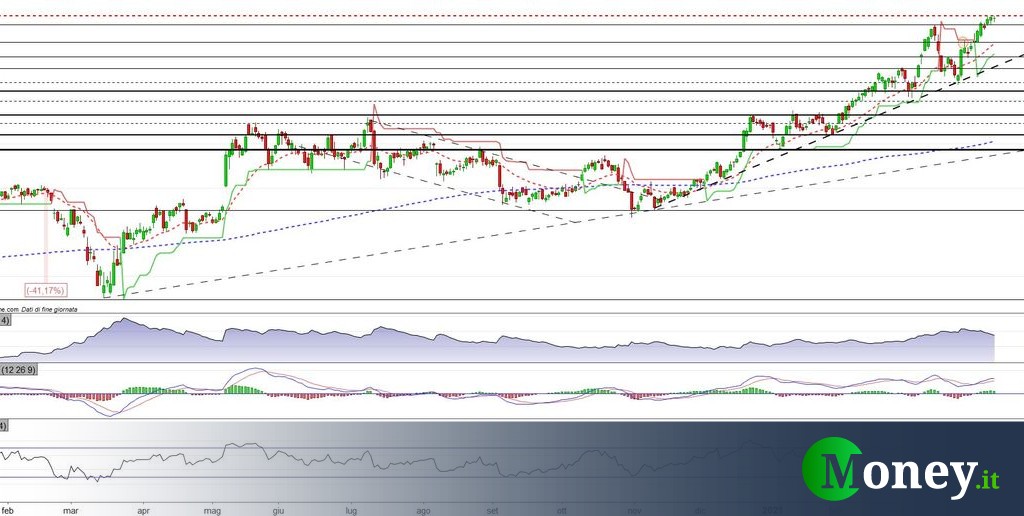Select the 'apr' month on the time axis
This screenshot has width=1024, height=516.
(141, 508)
